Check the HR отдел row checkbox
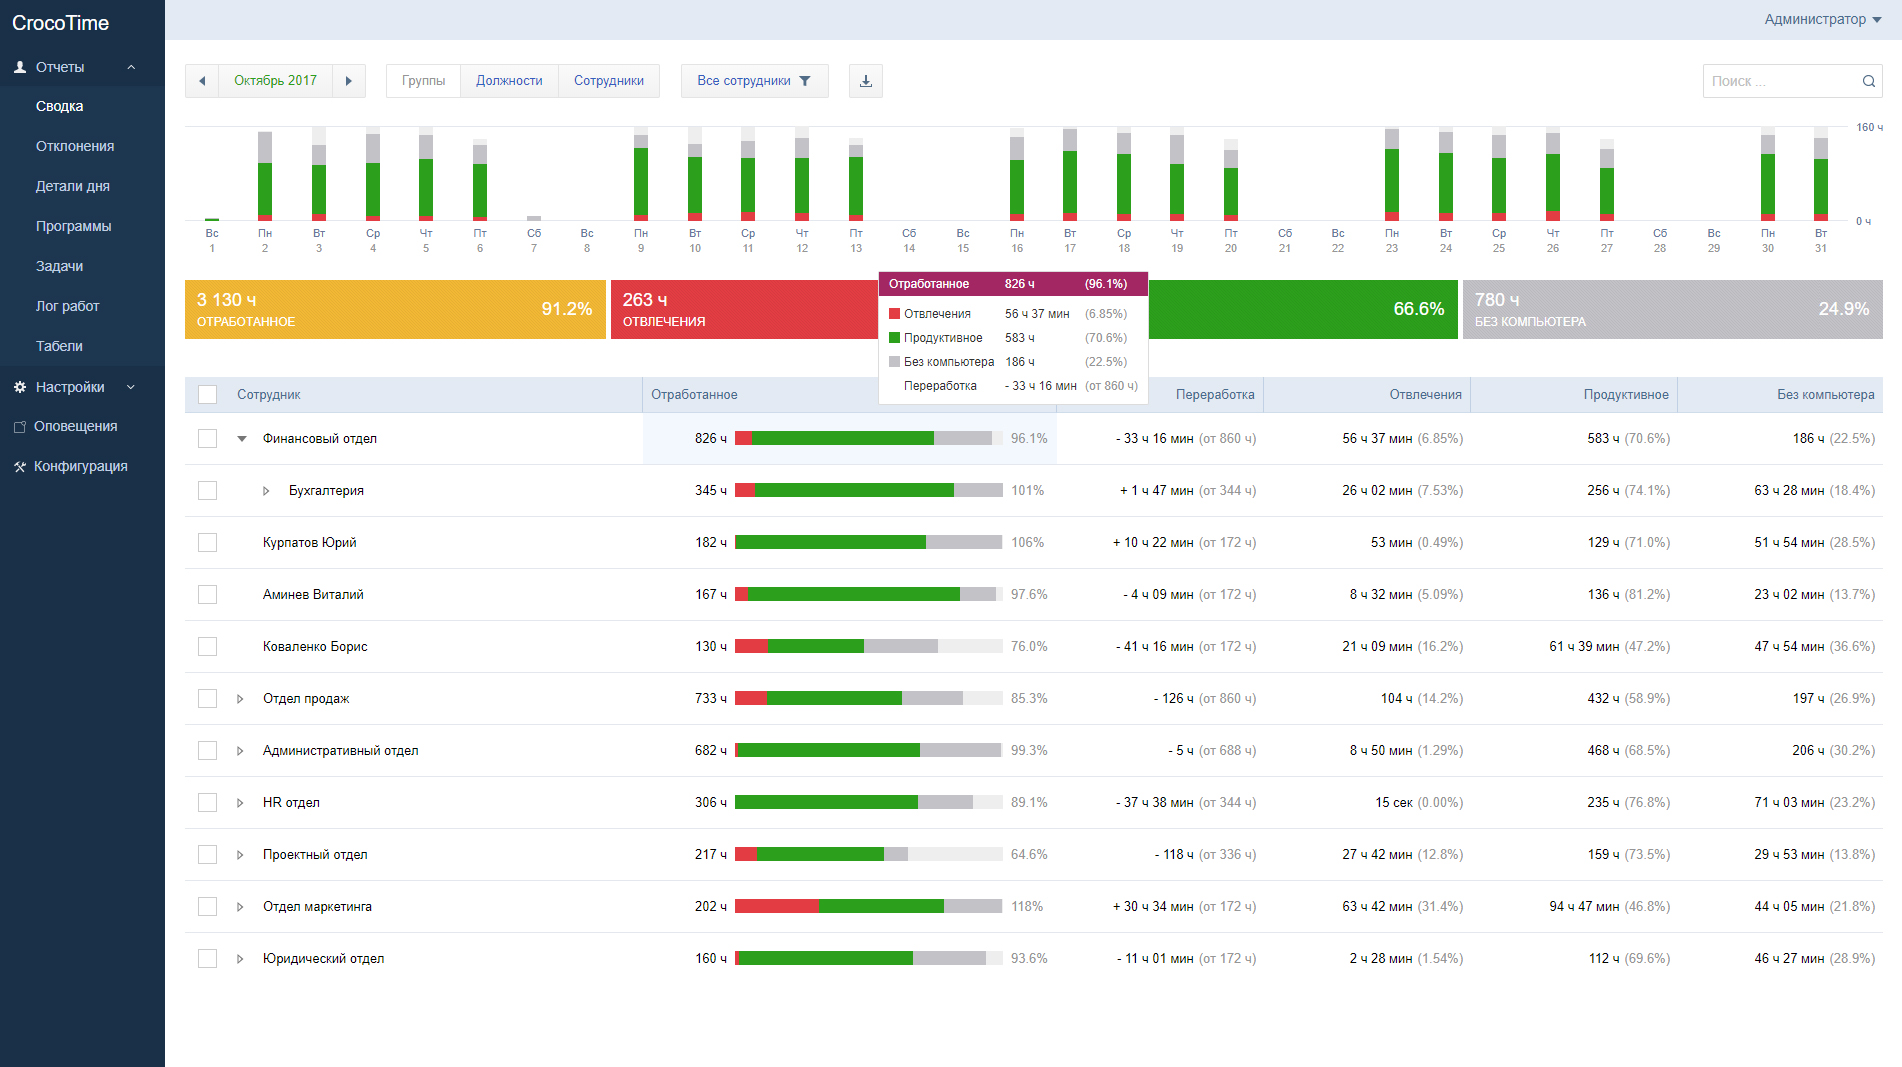 (208, 803)
